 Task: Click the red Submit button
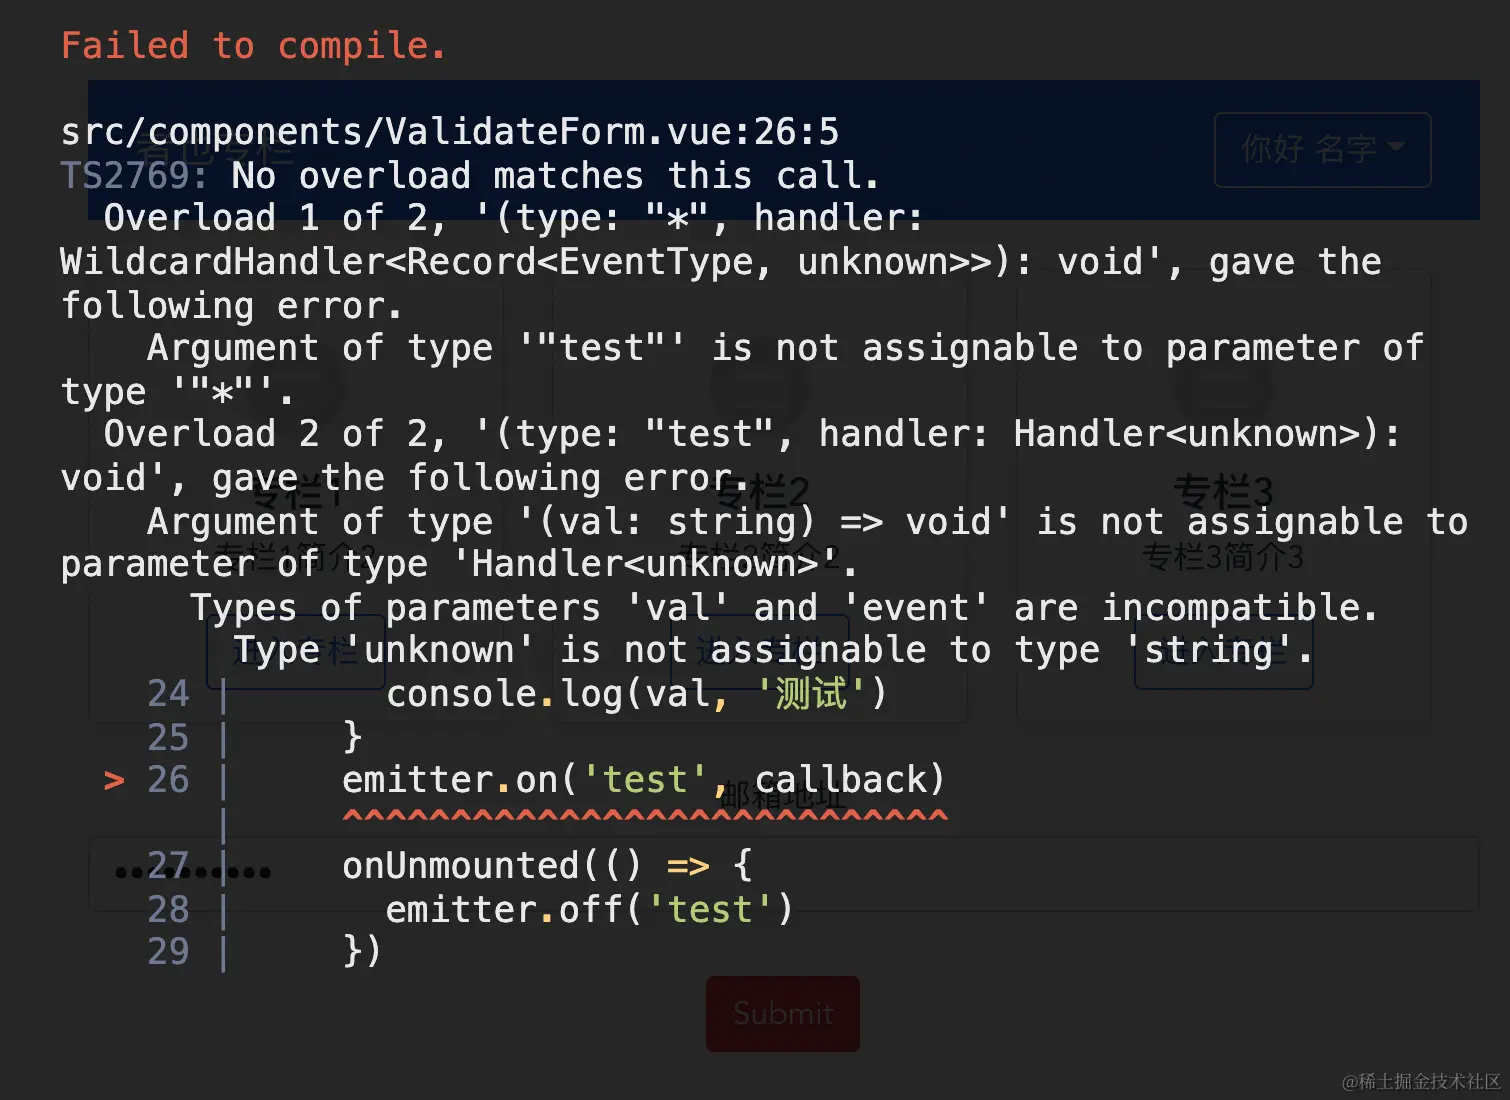coord(783,1013)
